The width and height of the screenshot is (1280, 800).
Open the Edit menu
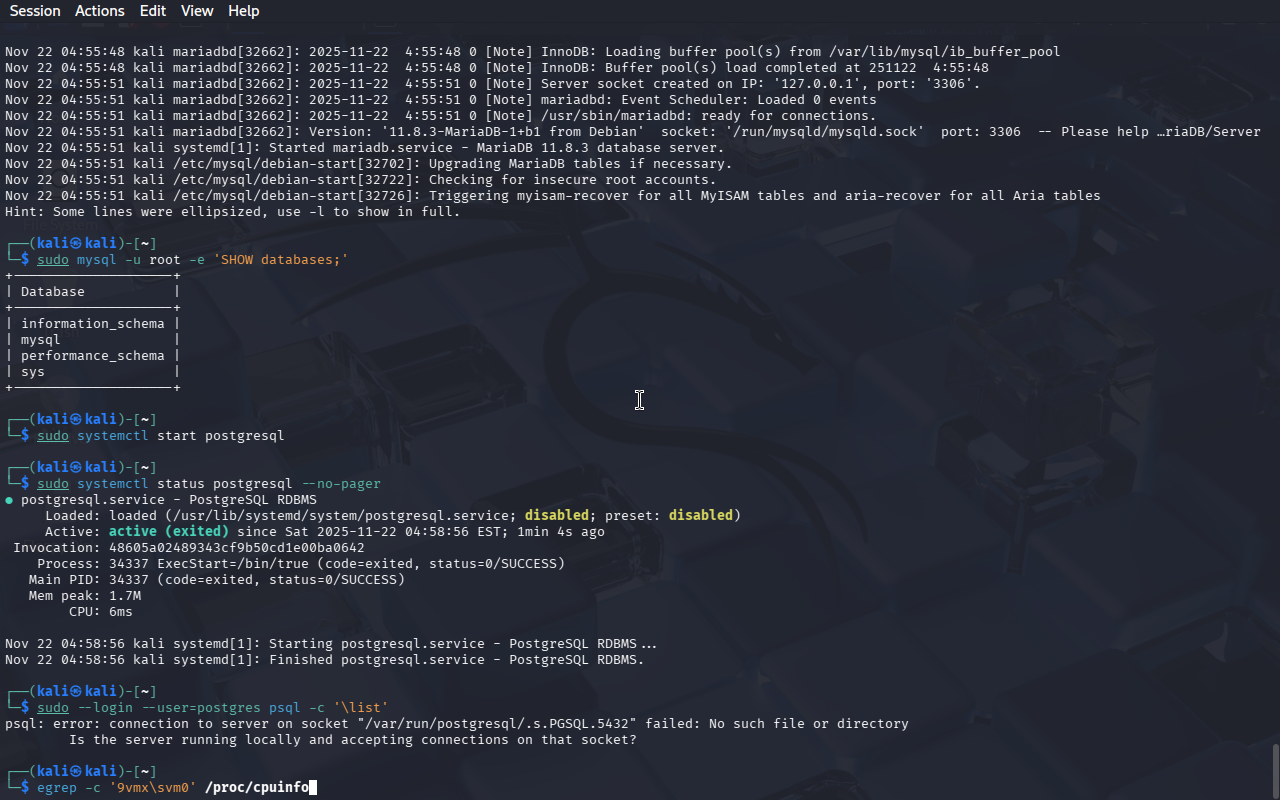pyautogui.click(x=153, y=11)
